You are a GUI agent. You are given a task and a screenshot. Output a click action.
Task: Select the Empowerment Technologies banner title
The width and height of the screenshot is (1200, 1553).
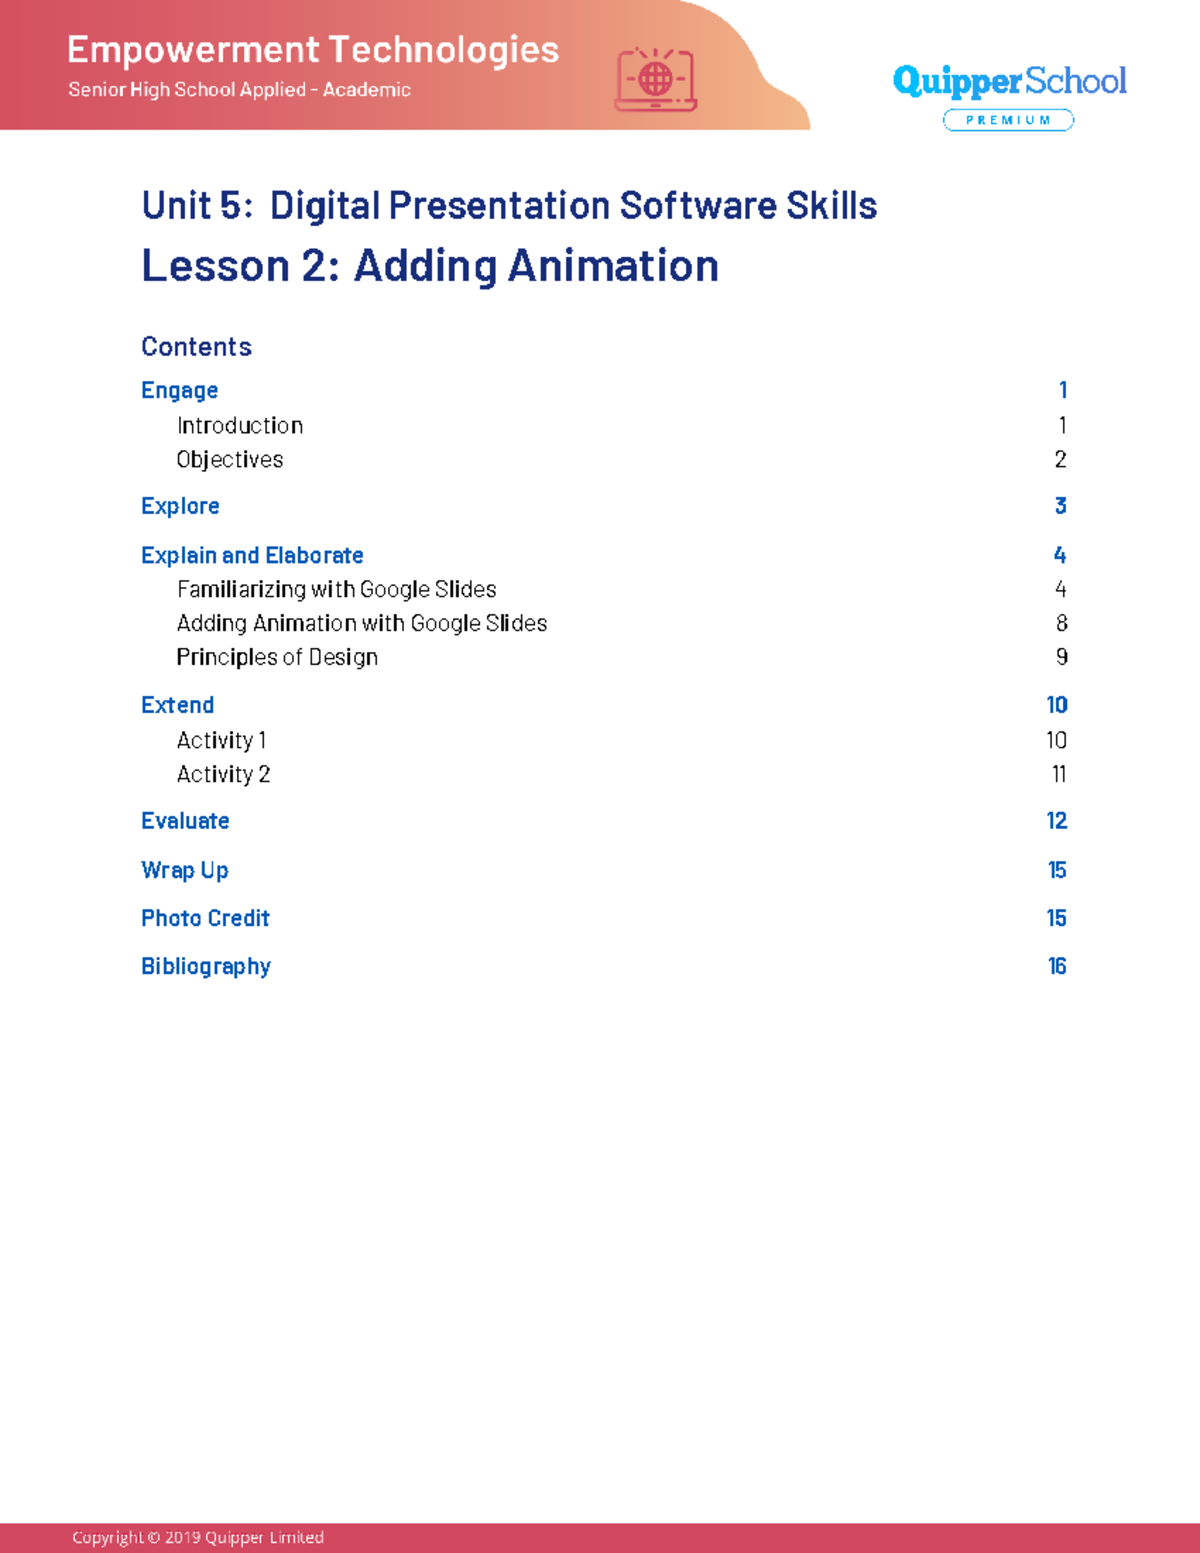[313, 50]
